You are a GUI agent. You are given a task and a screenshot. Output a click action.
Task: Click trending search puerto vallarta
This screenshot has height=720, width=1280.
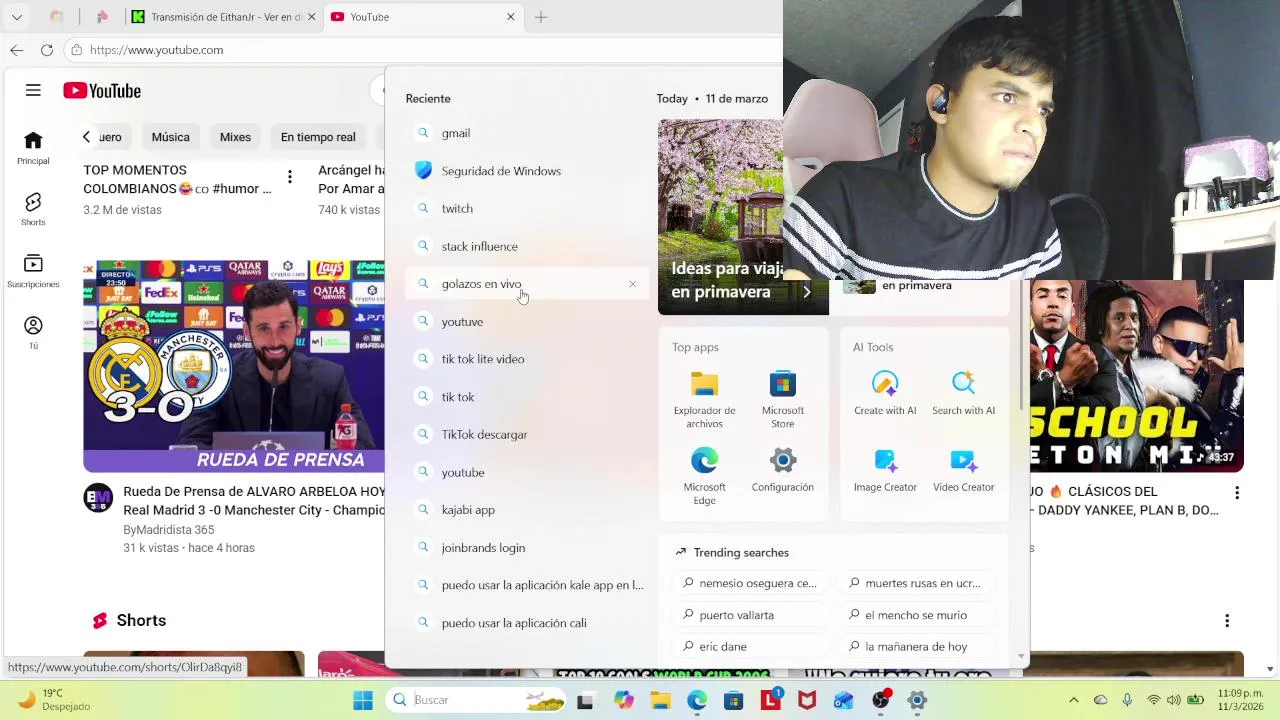pos(752,615)
